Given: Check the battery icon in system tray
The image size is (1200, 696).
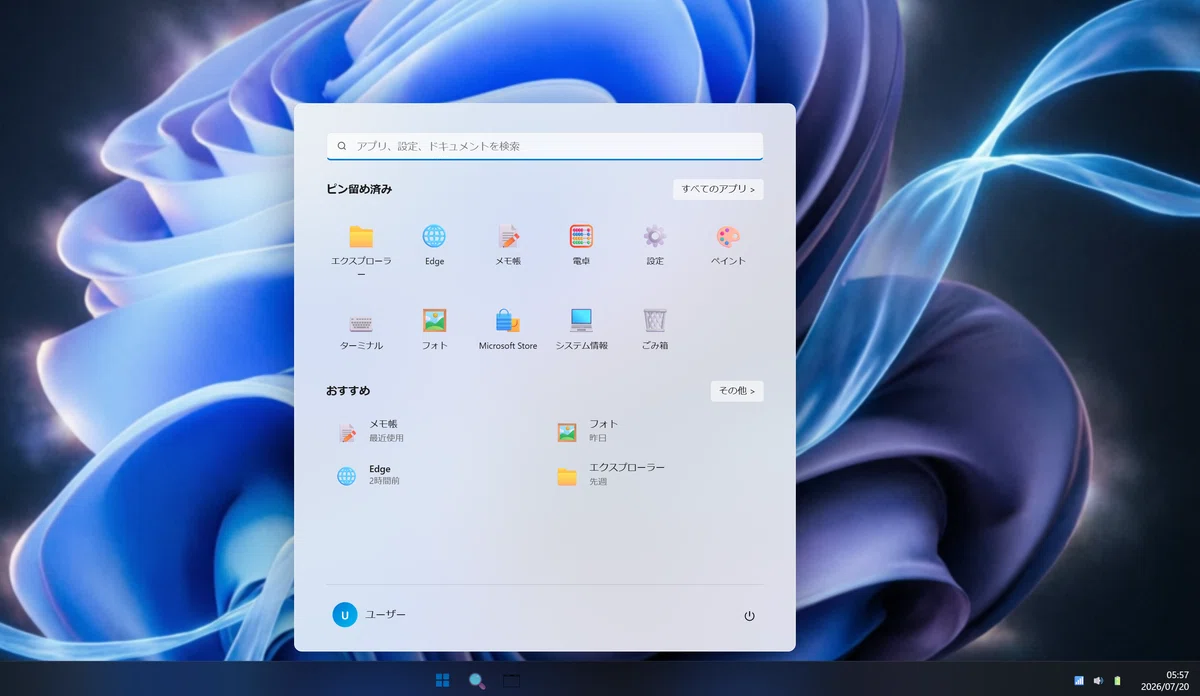Looking at the screenshot, I should (1118, 681).
